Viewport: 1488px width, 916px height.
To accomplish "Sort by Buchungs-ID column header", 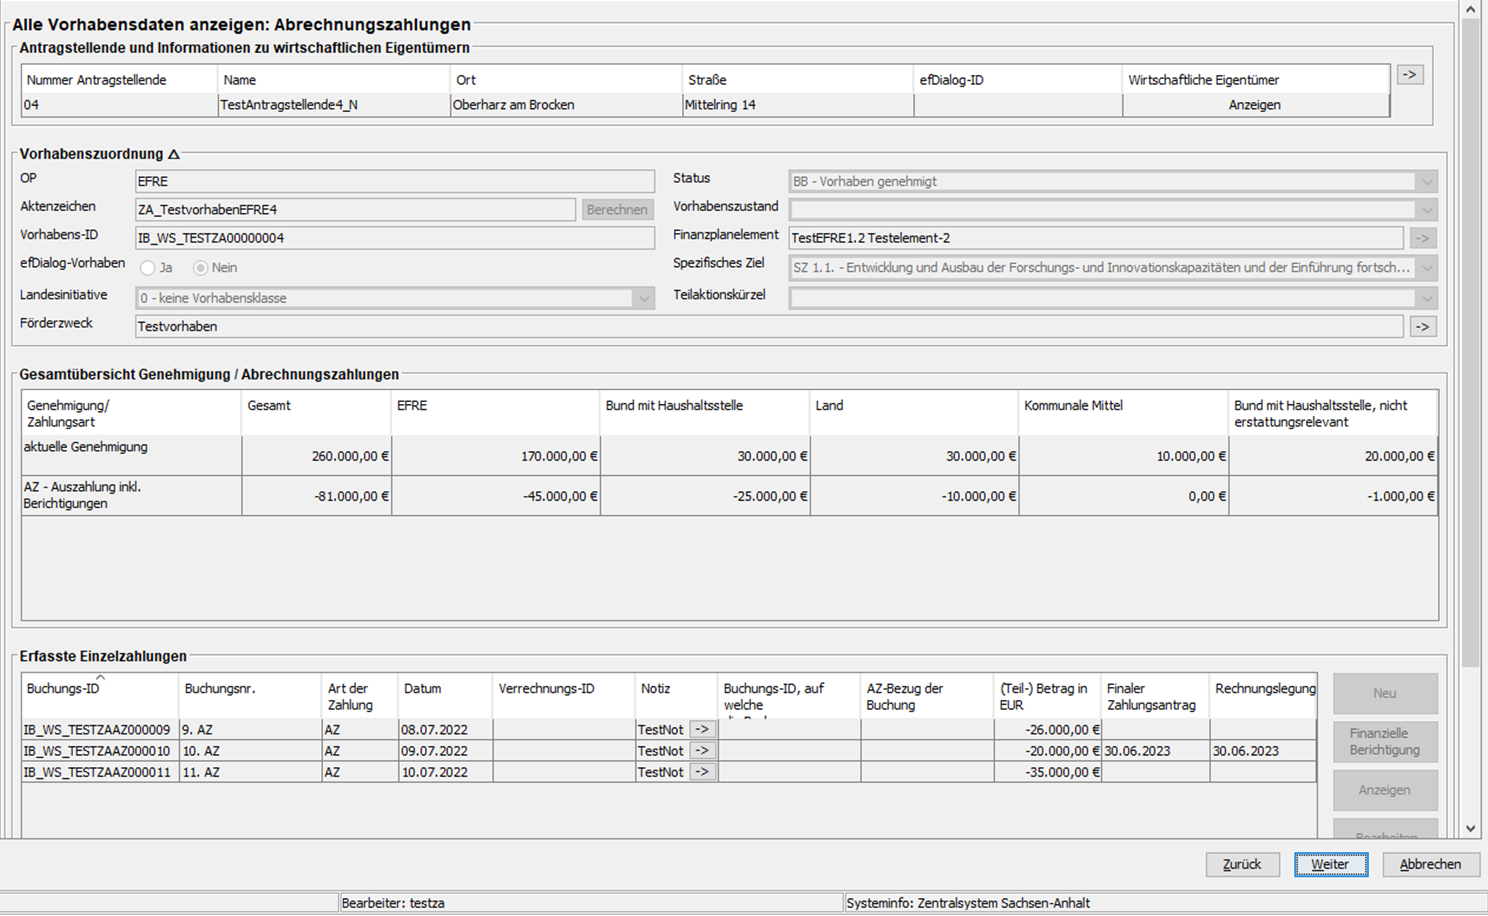I will pos(98,695).
